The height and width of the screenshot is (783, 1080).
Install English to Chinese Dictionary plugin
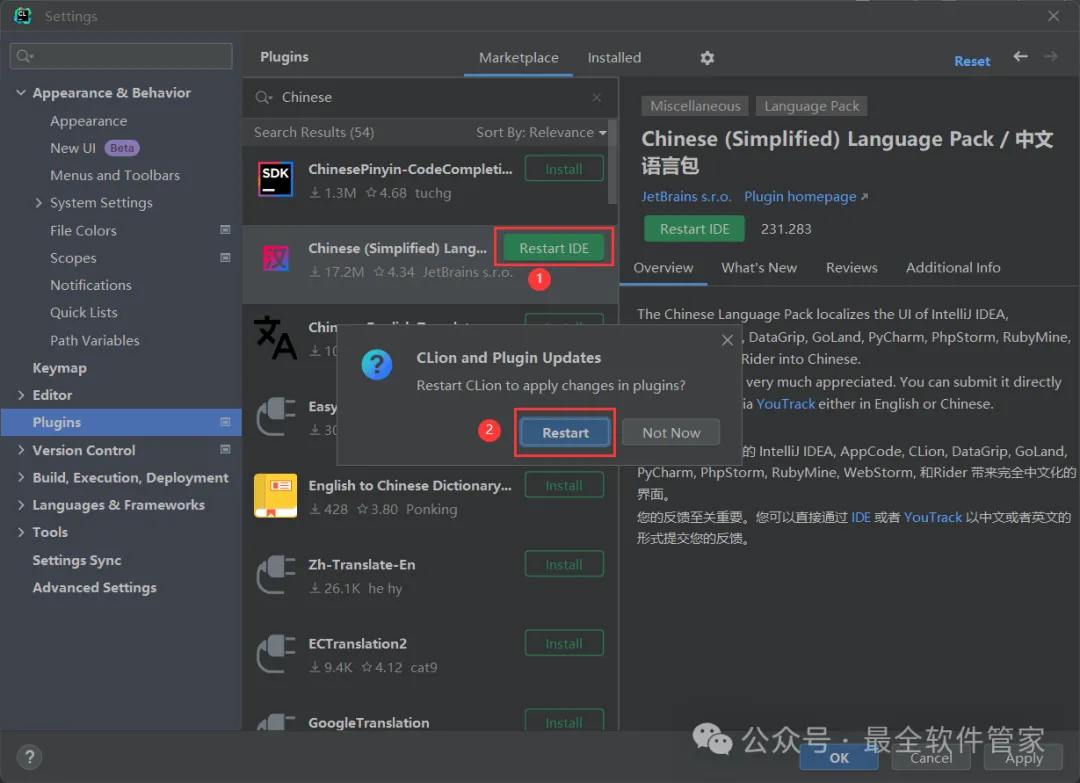point(564,485)
